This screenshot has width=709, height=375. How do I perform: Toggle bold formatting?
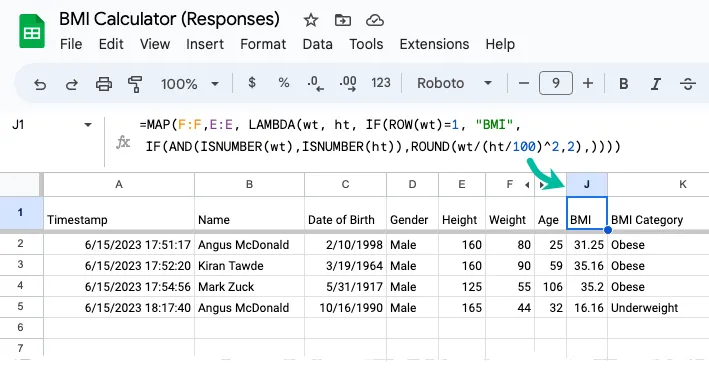click(x=624, y=84)
